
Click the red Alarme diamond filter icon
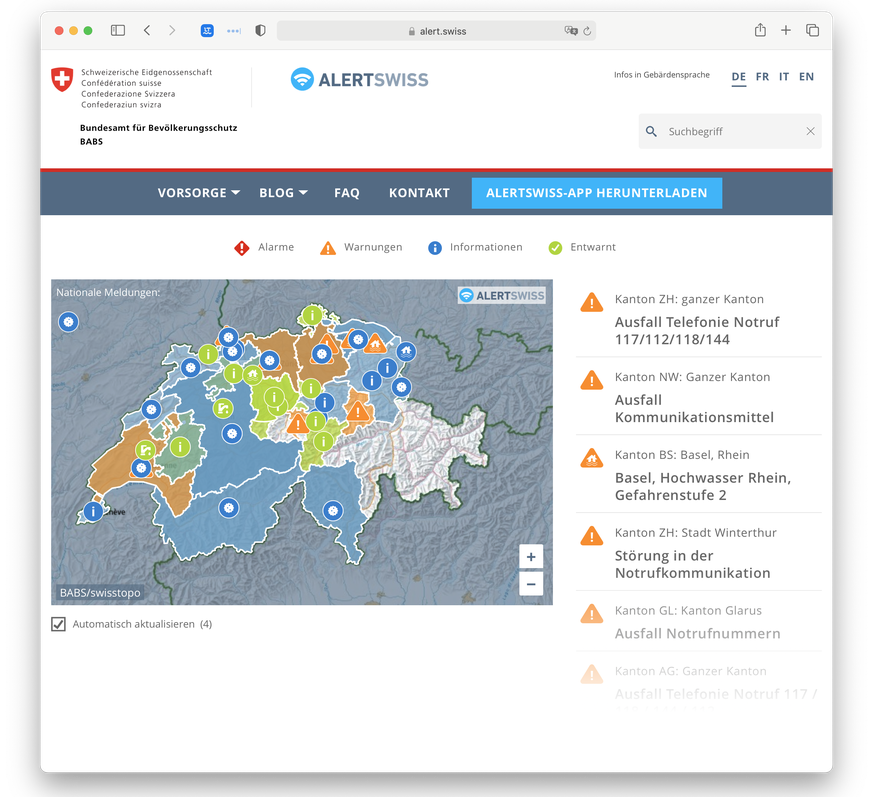tap(242, 248)
